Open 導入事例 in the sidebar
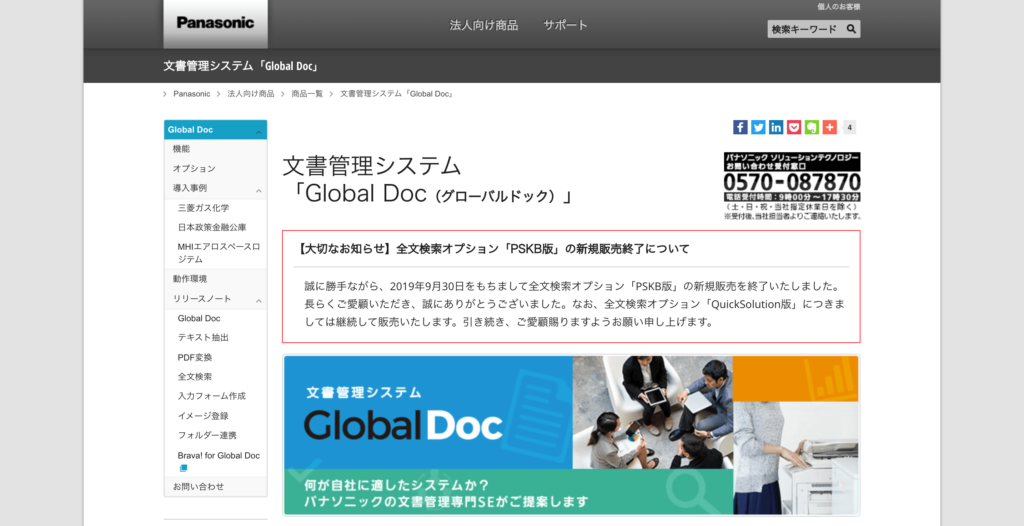The image size is (1024, 526). pyautogui.click(x=190, y=188)
